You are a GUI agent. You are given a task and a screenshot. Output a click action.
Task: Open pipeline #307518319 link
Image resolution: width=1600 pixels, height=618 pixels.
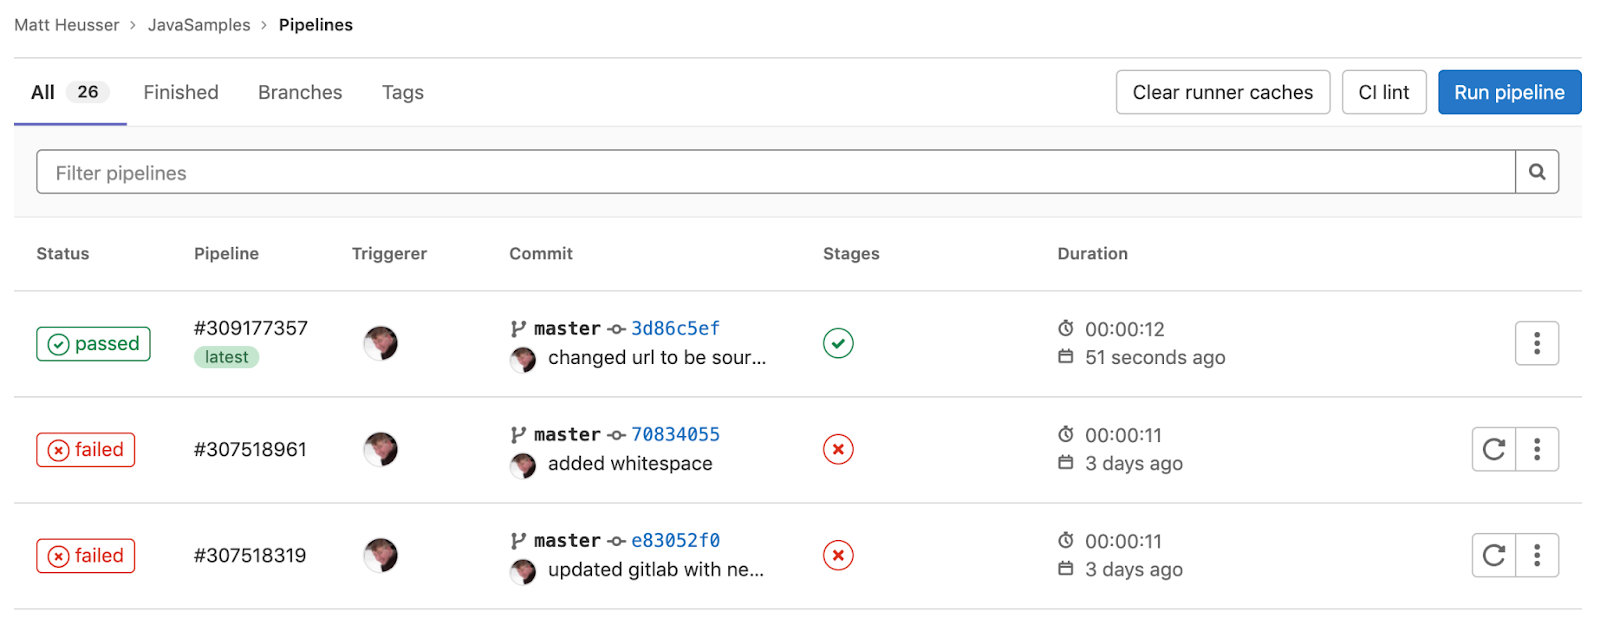pos(250,555)
